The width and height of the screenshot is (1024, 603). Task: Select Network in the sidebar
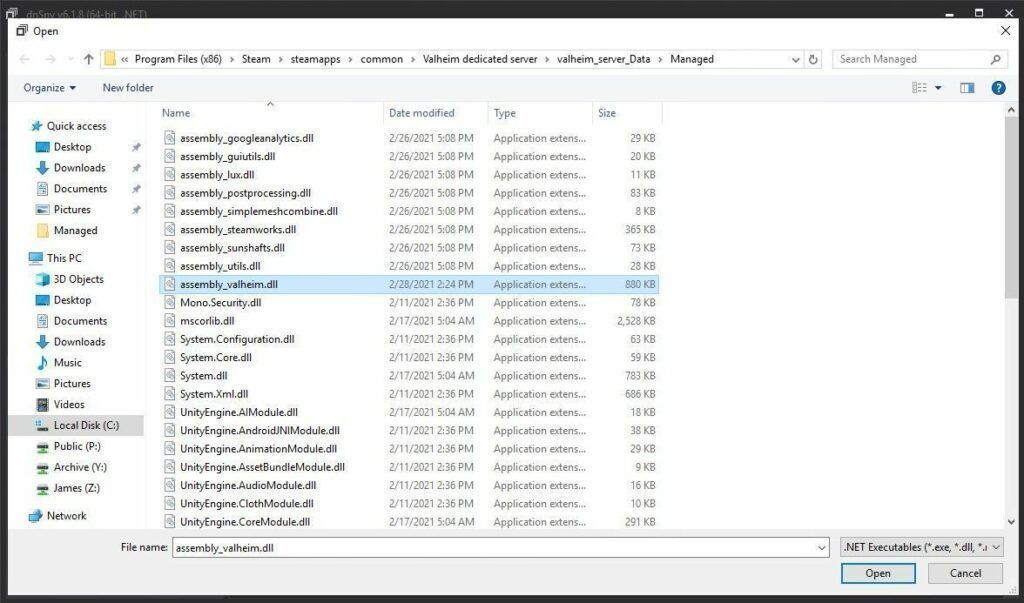click(66, 515)
